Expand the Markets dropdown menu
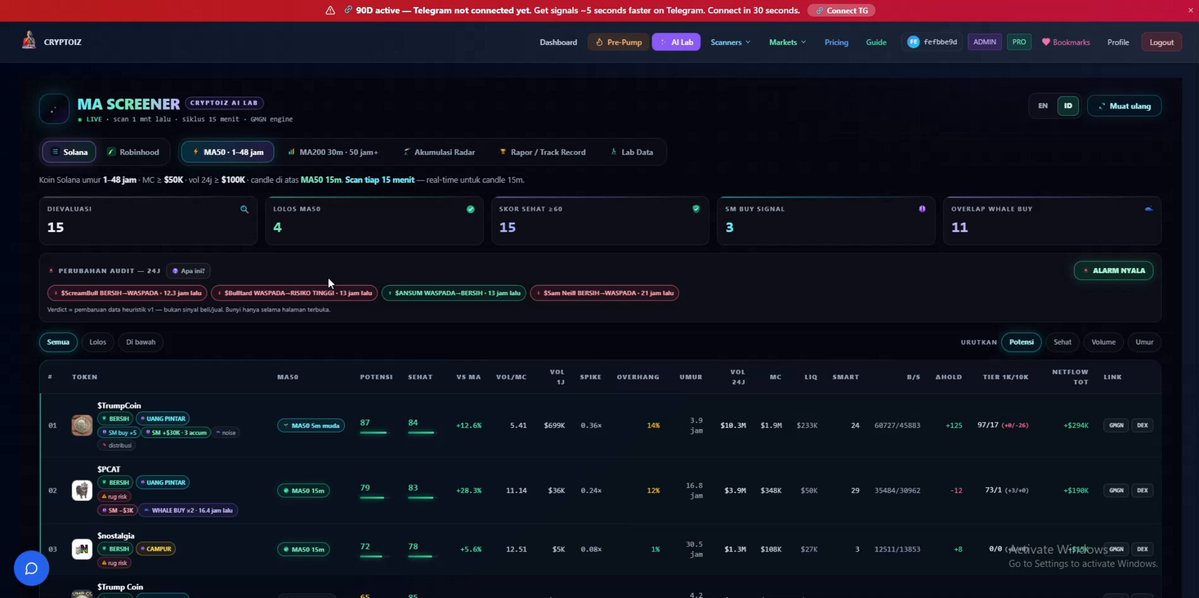This screenshot has width=1199, height=598. [x=788, y=42]
